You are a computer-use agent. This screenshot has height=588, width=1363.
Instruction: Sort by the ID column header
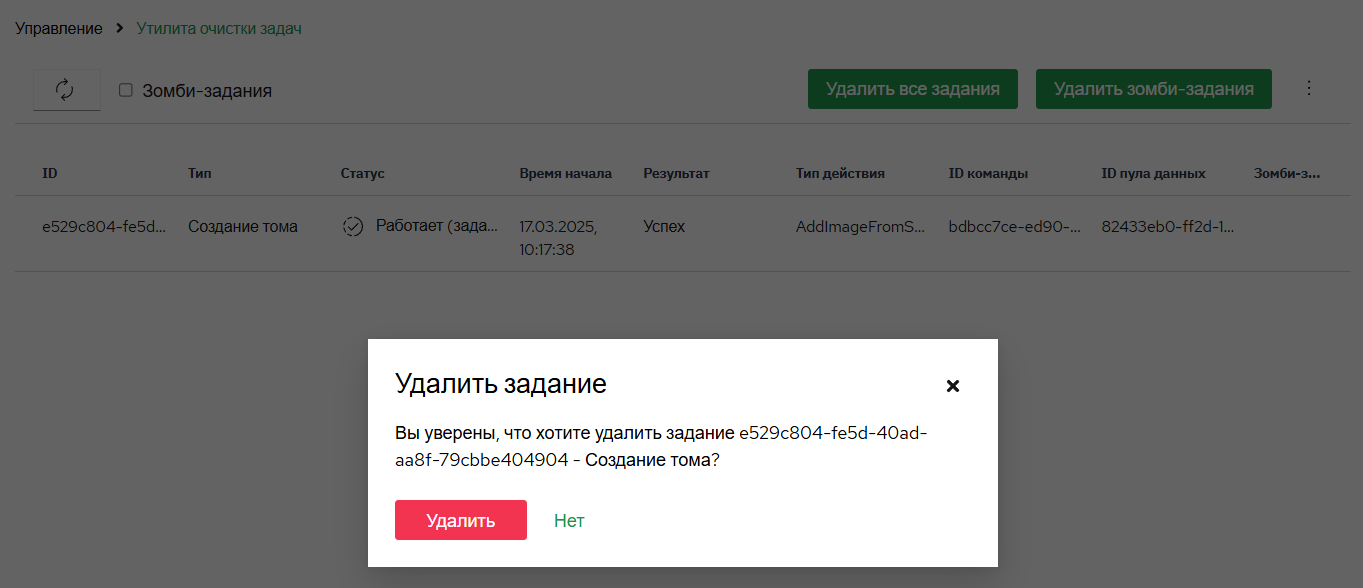coord(50,173)
